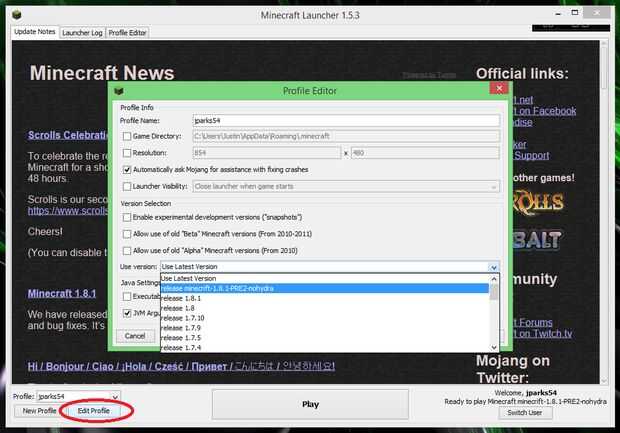Choose release 1.7.5 version
The image size is (620, 433).
click(325, 338)
